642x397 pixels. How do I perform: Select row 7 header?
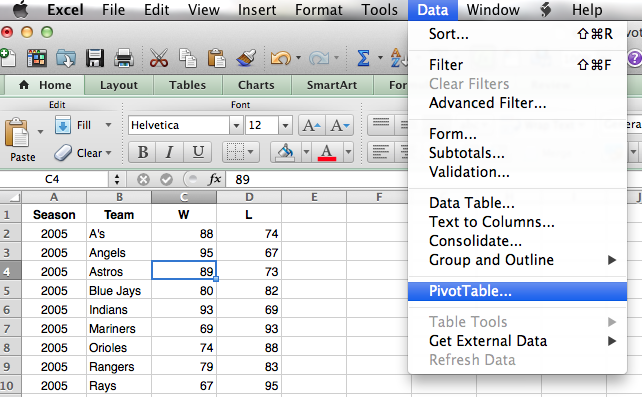click(11, 329)
